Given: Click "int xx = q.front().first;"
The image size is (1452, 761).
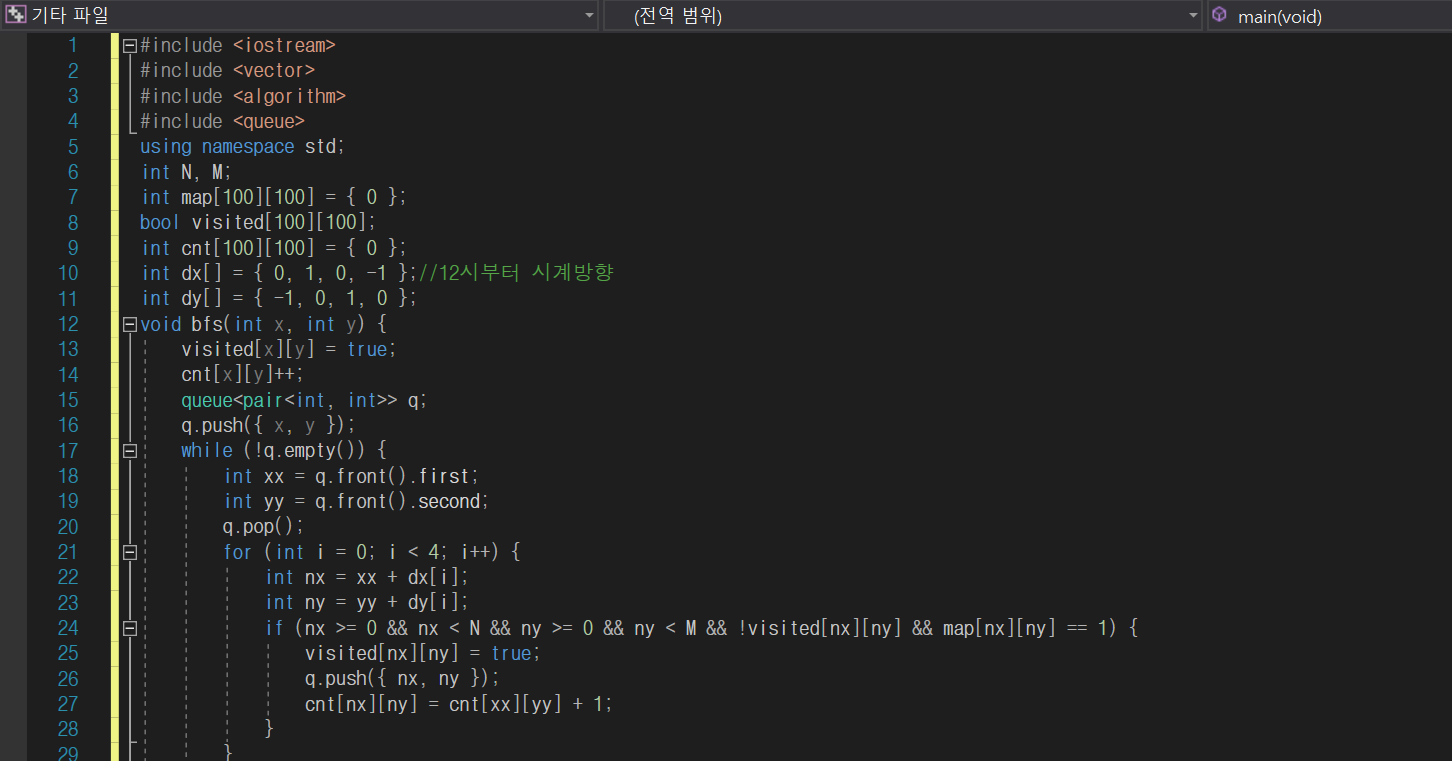Looking at the screenshot, I should 352,476.
